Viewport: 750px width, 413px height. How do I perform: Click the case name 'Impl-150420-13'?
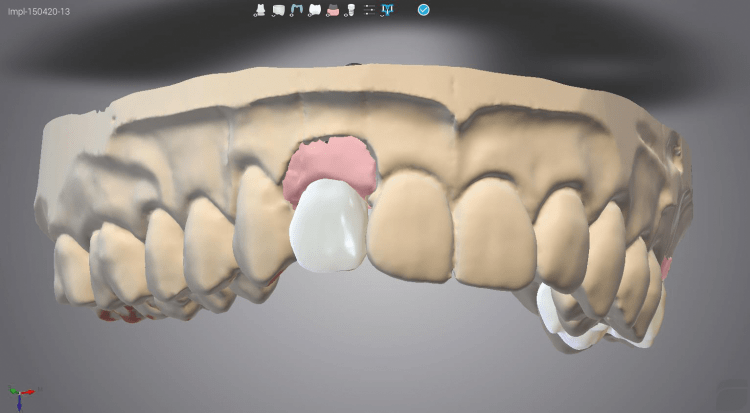point(39,11)
